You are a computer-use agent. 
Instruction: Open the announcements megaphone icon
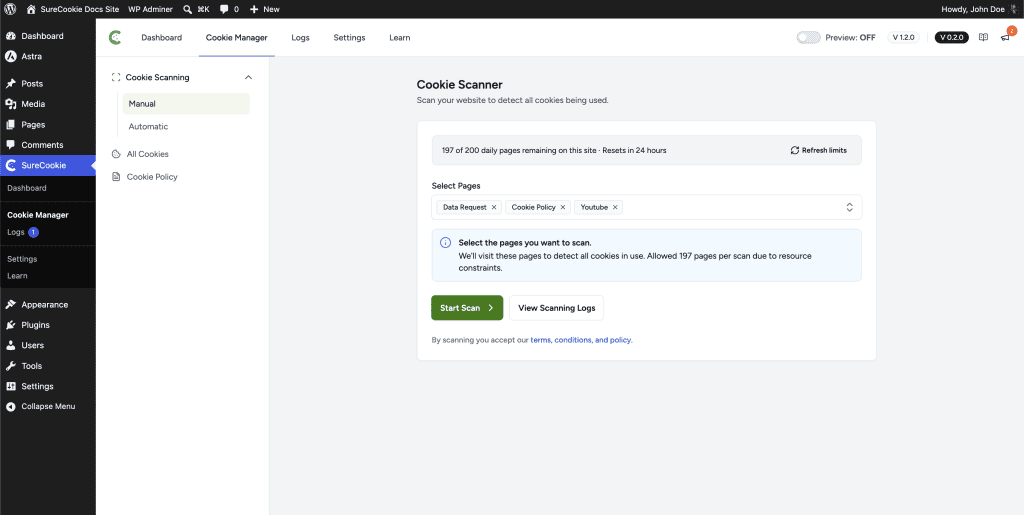(1005, 38)
